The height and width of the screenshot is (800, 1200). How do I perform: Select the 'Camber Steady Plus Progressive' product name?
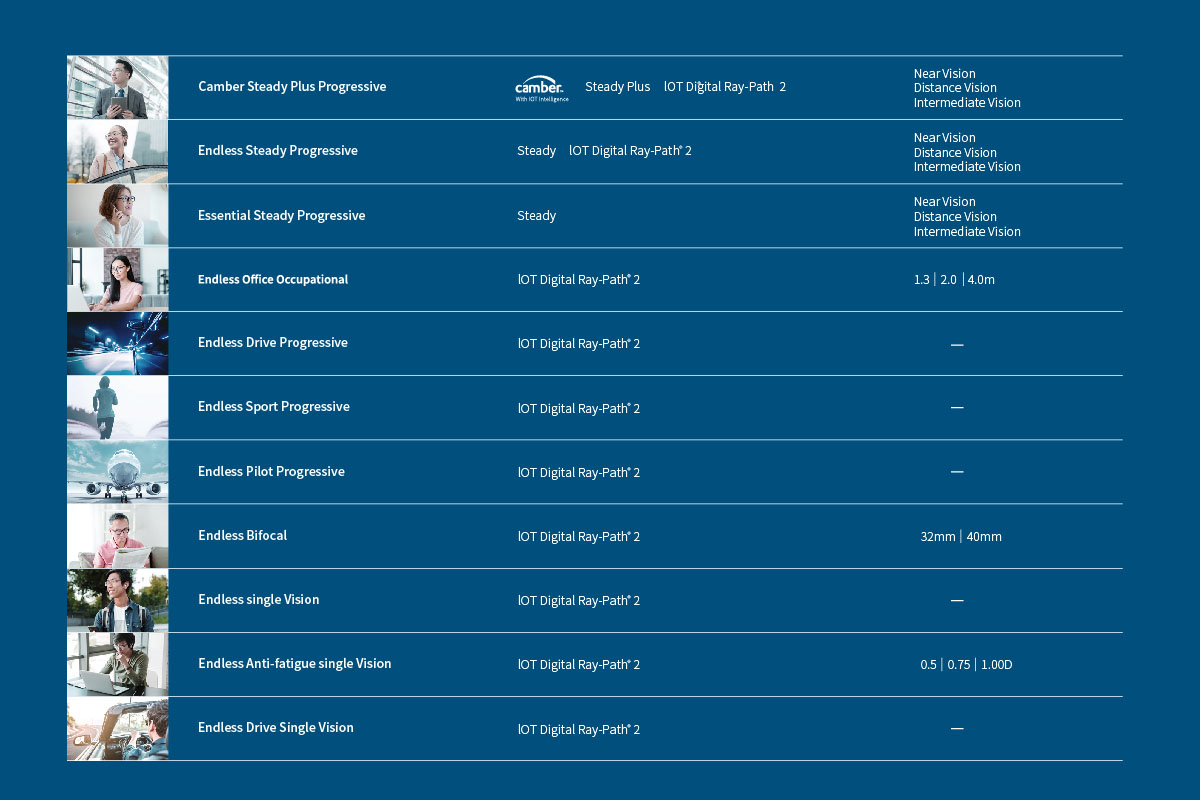pos(292,87)
